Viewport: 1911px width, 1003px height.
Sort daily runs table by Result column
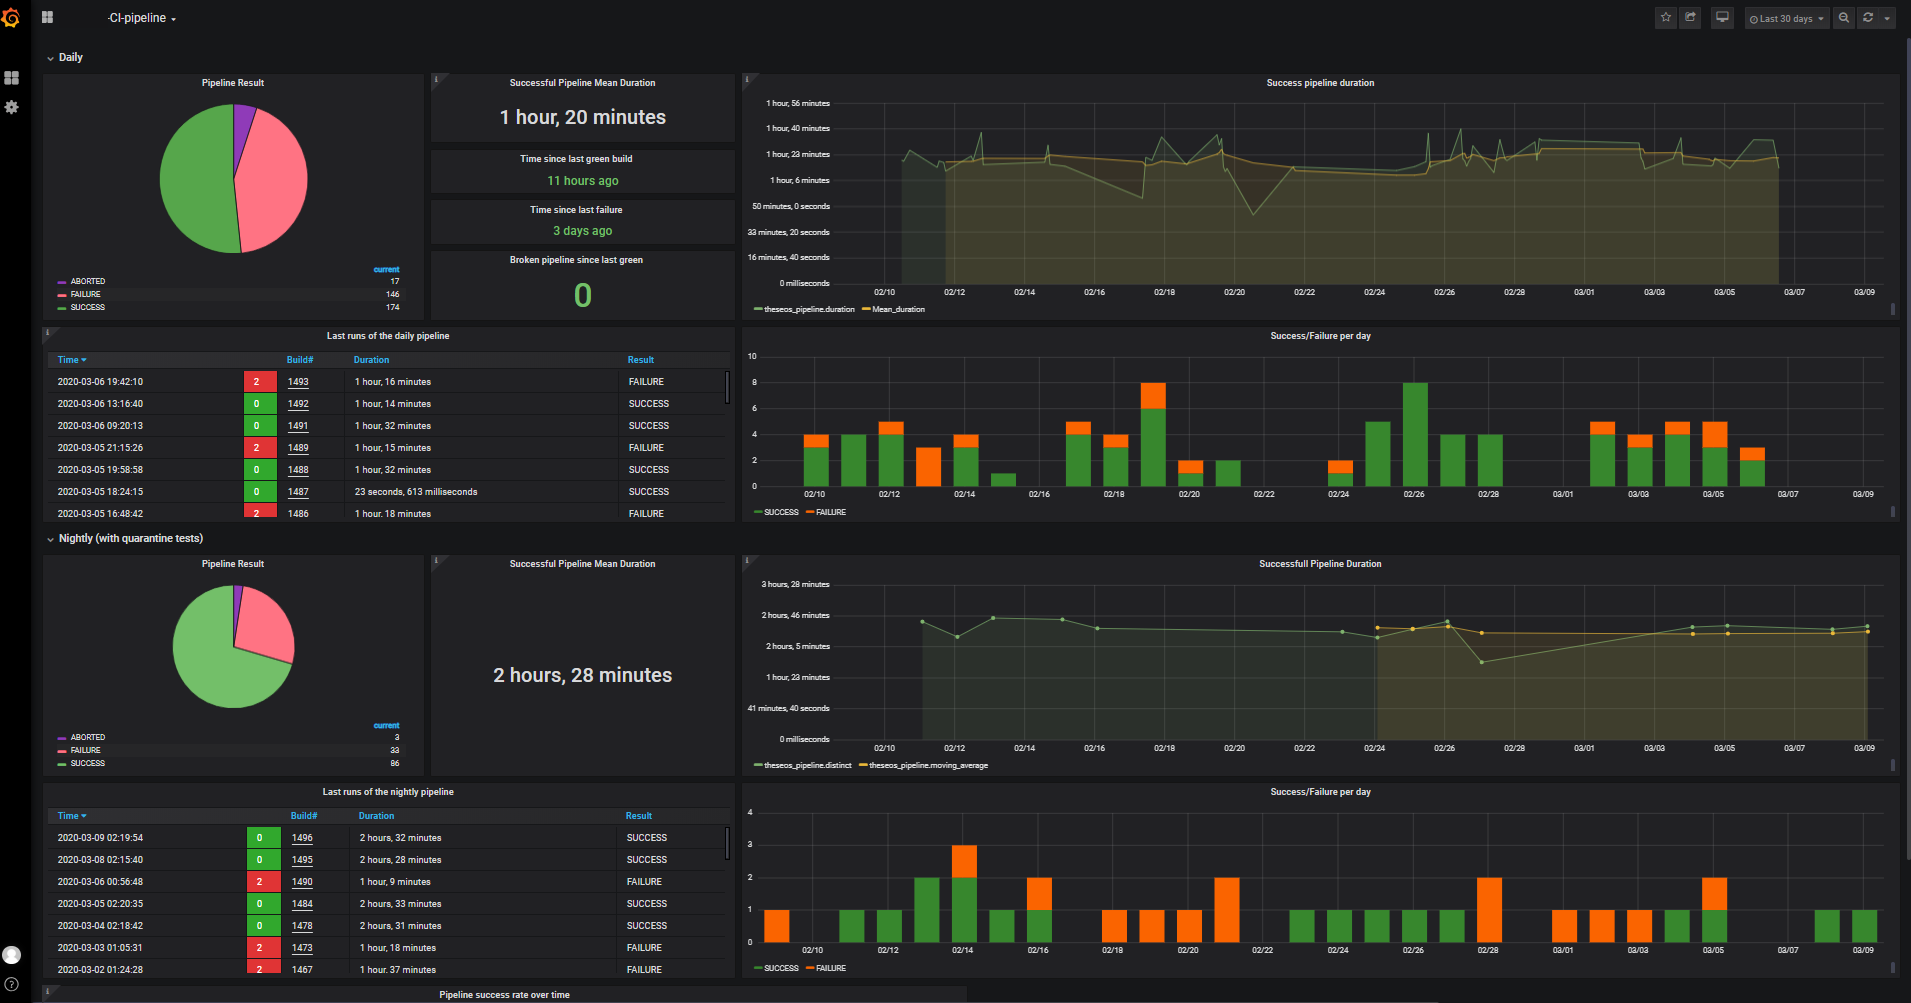[641, 360]
